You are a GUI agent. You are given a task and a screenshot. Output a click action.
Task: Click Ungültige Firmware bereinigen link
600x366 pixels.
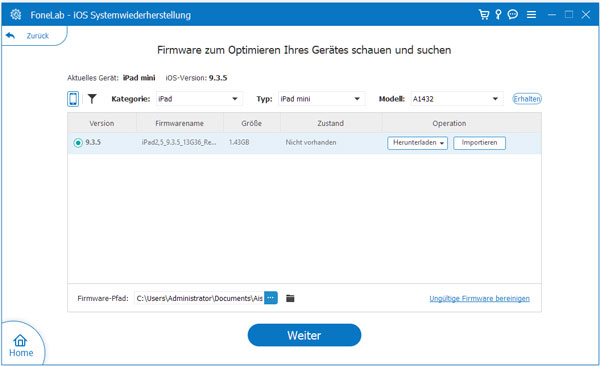(x=479, y=298)
